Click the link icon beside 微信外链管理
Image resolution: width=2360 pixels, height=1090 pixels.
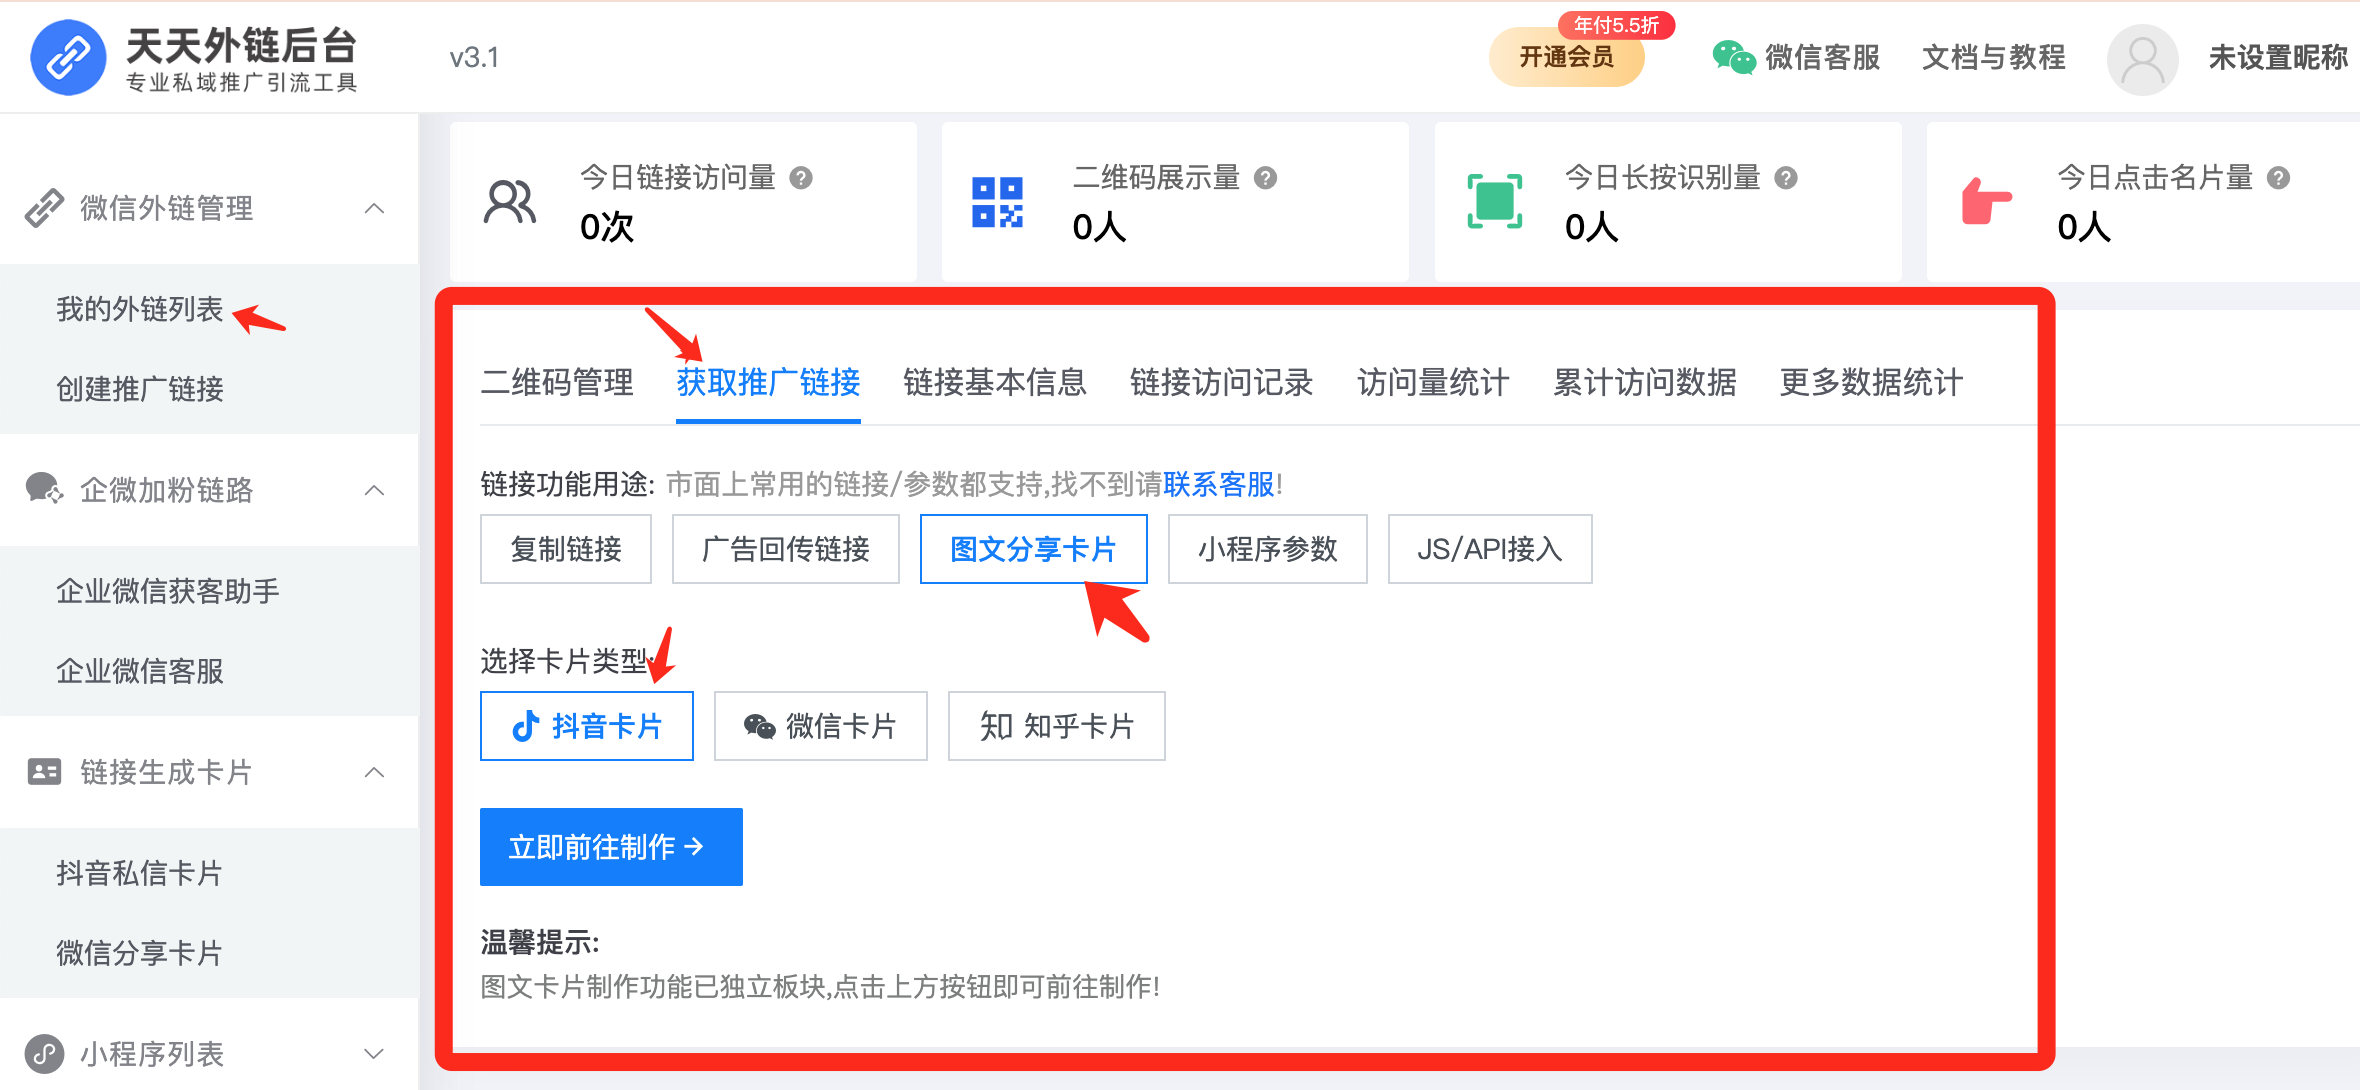pyautogui.click(x=44, y=208)
